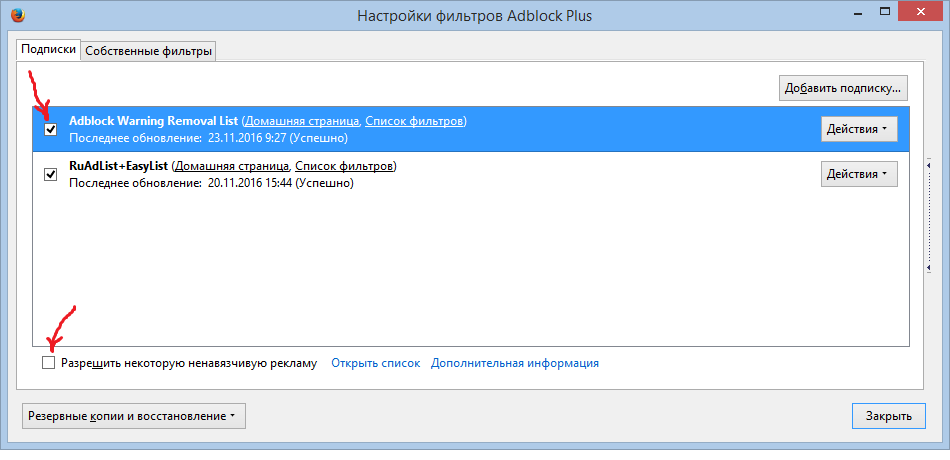Screen dimensions: 950x460
Task: Click the 'Дополнительная информация' link
Action: 515,364
